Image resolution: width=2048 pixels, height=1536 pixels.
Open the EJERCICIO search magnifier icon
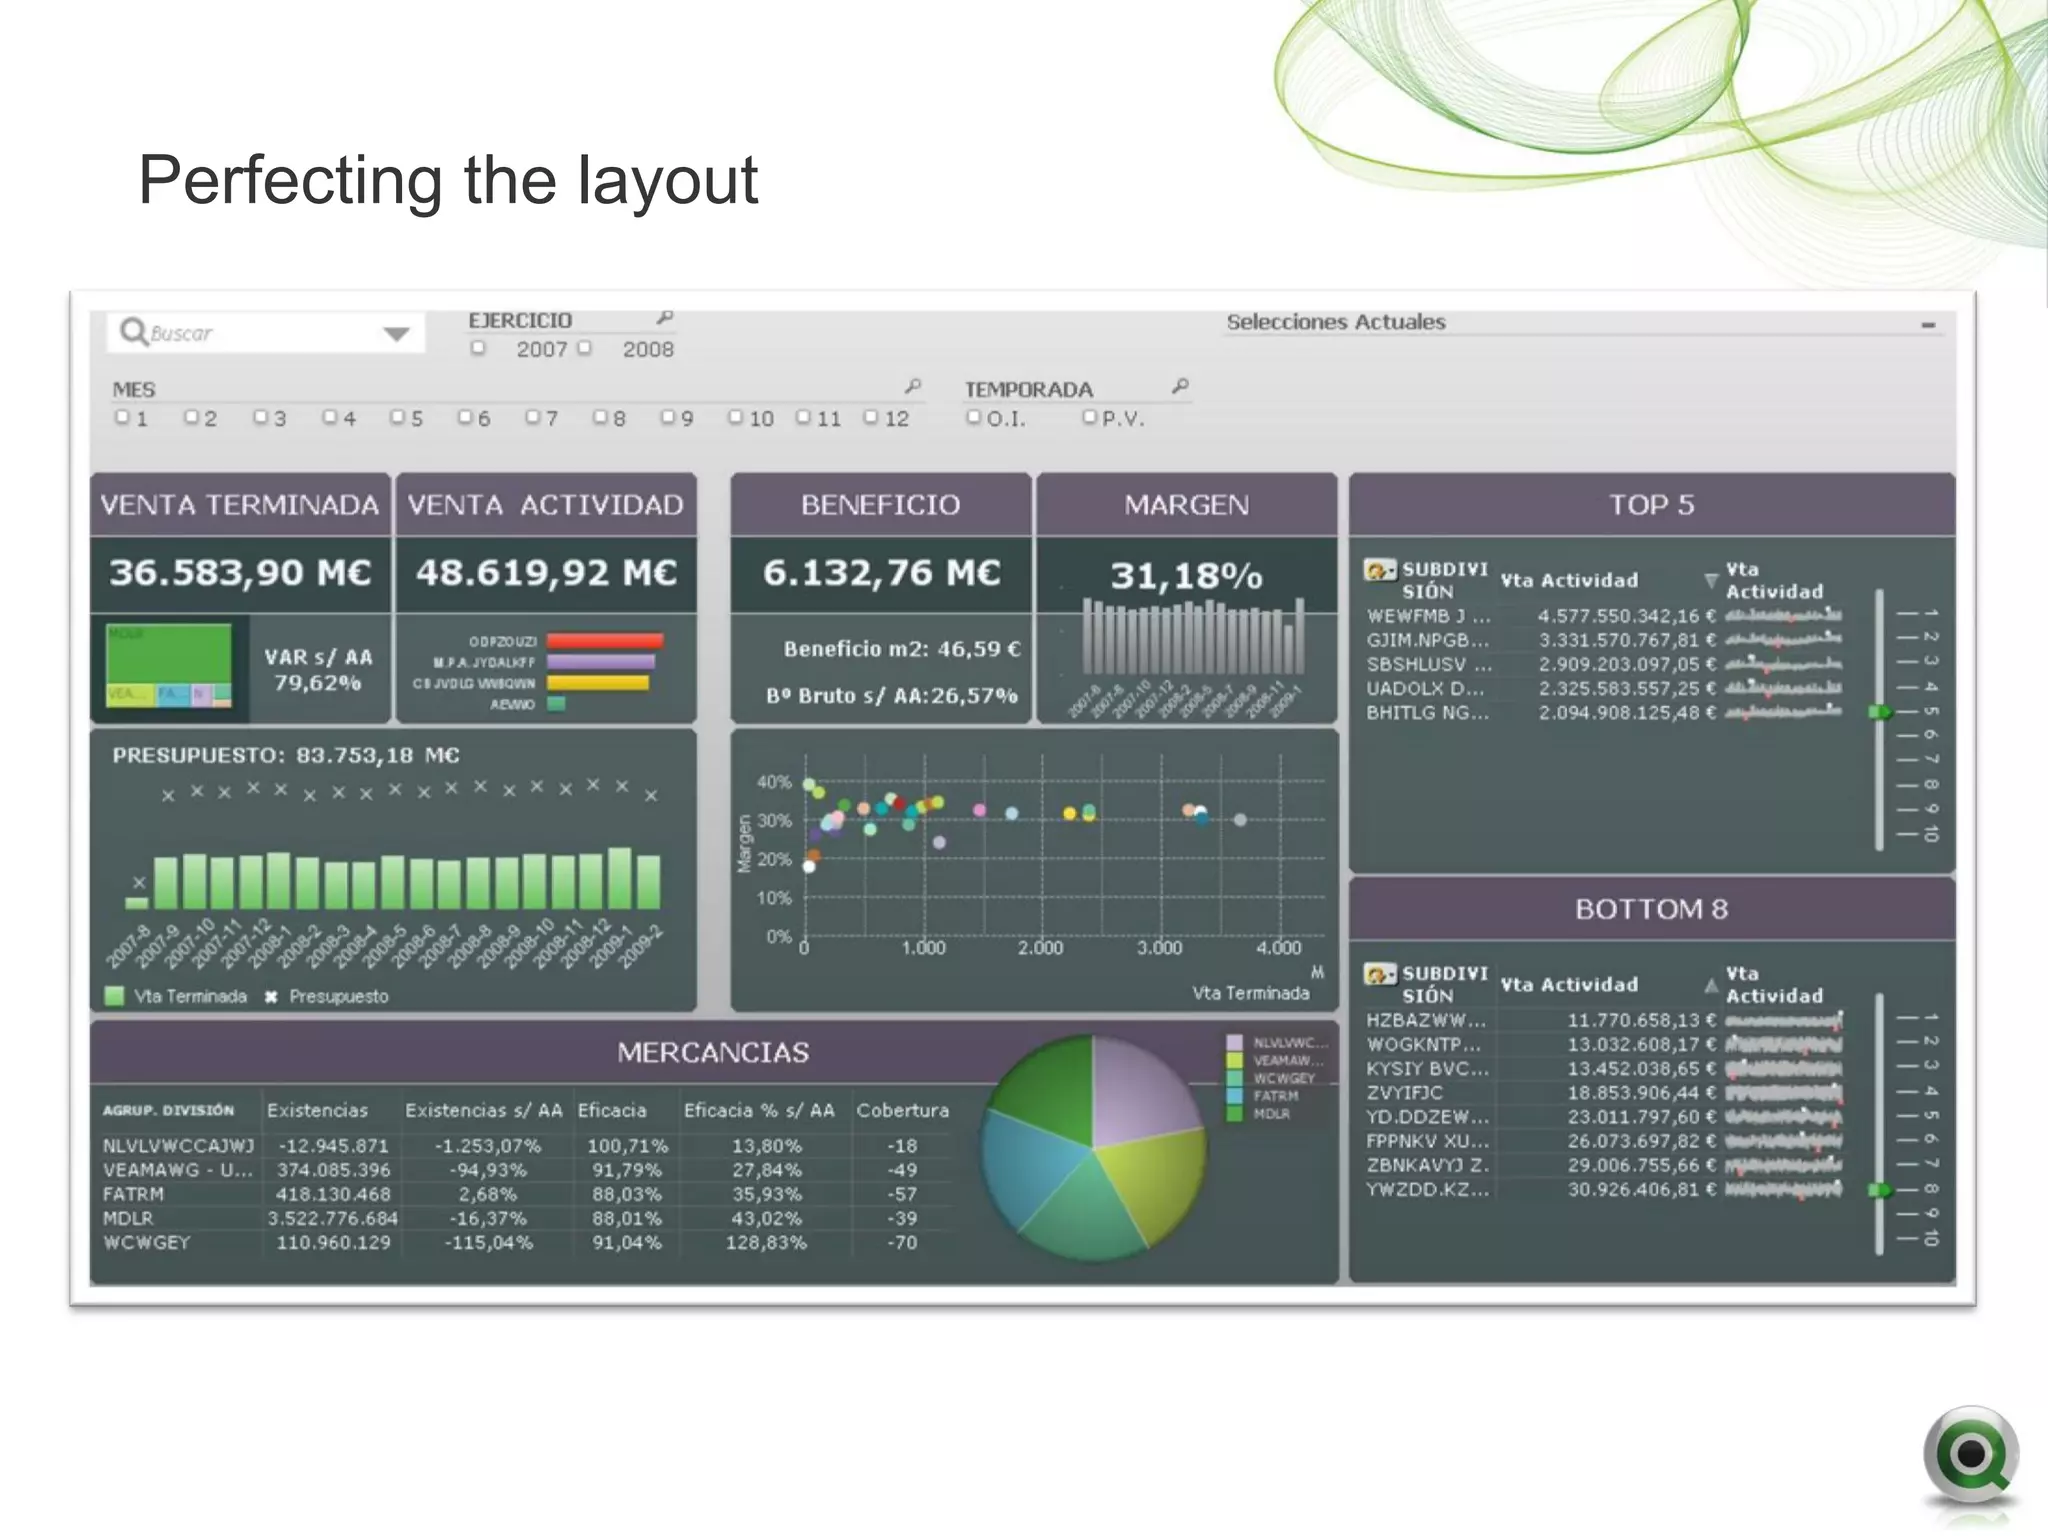coord(665,318)
